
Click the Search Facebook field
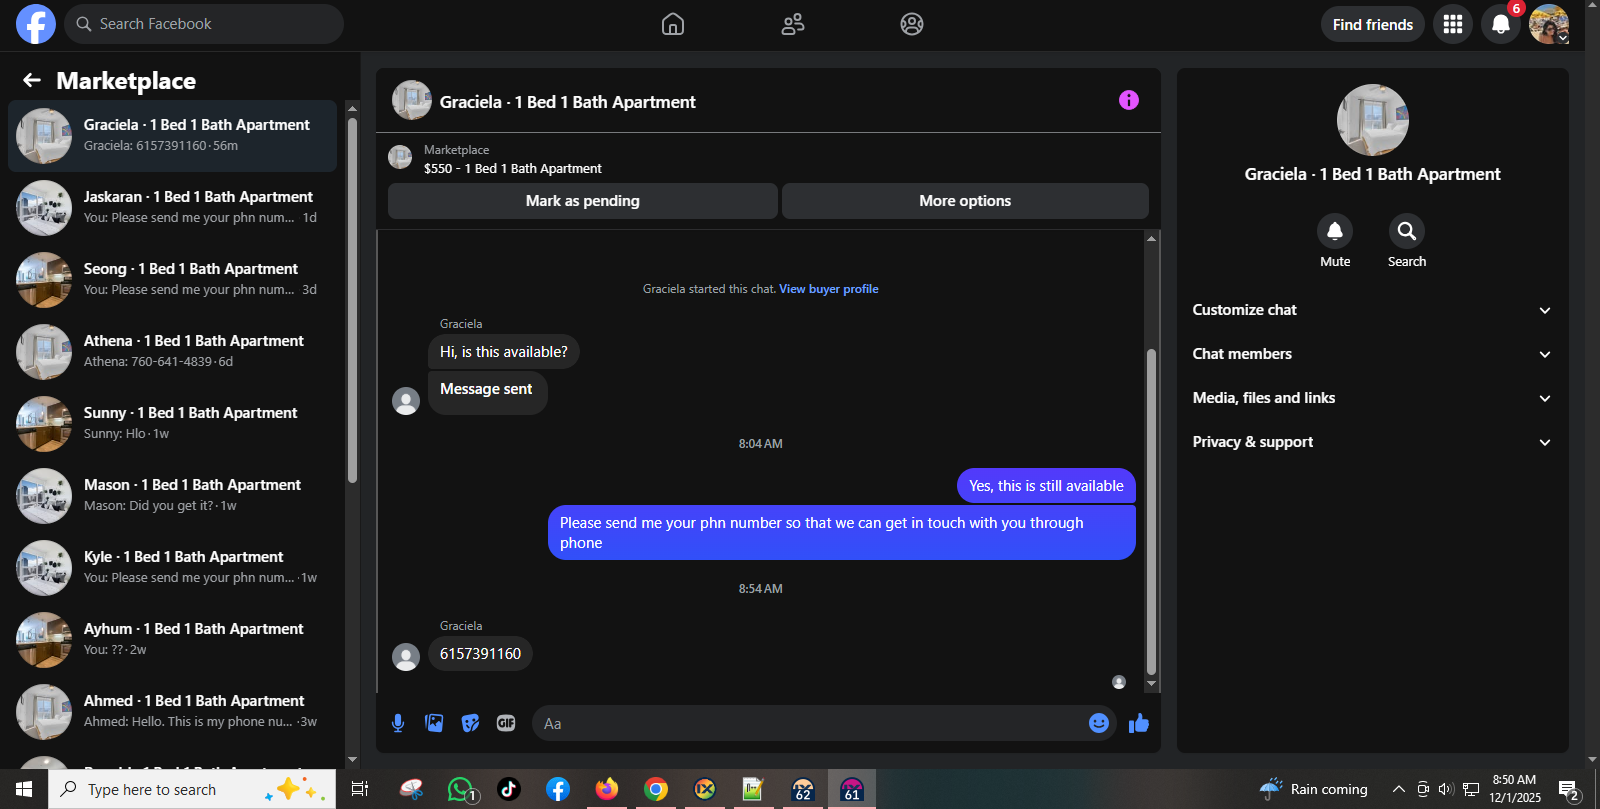pyautogui.click(x=204, y=24)
